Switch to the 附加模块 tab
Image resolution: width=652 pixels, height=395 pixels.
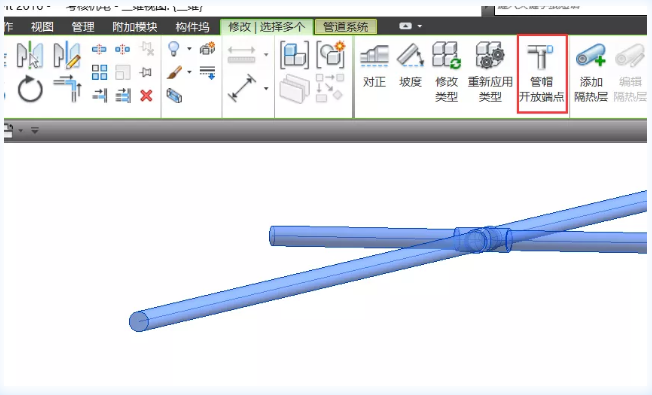[135, 27]
